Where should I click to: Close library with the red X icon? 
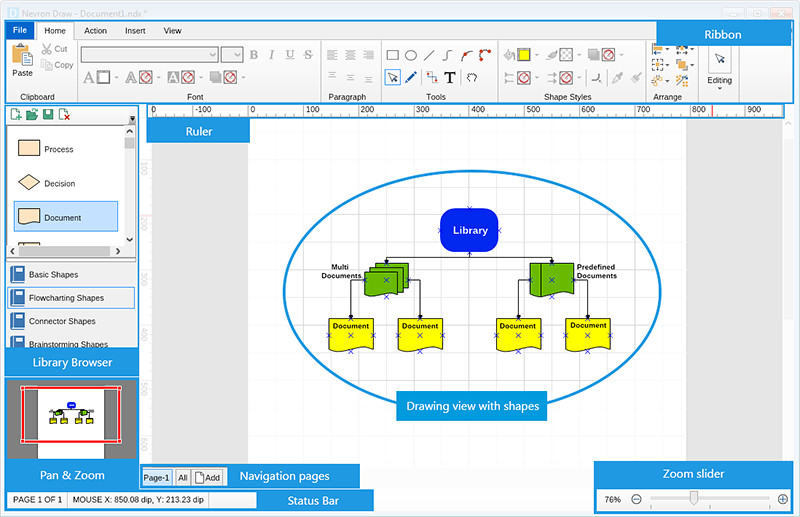click(x=64, y=115)
